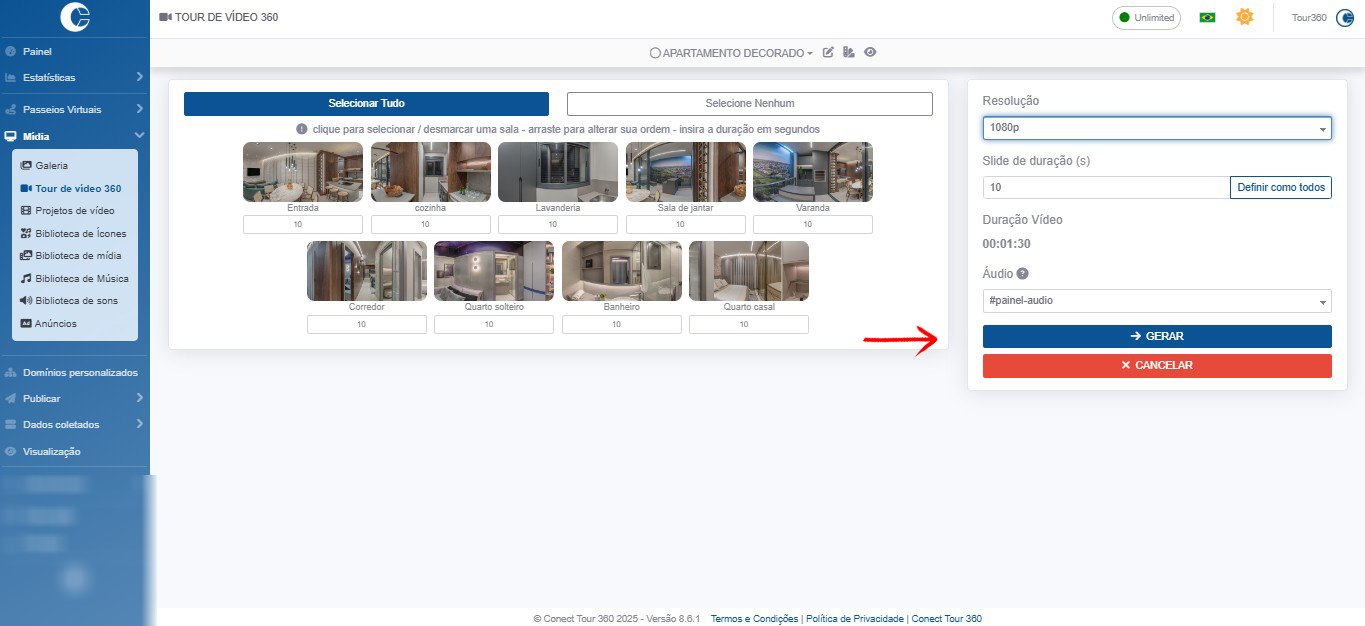
Task: Click the eye preview icon in header
Action: point(870,52)
